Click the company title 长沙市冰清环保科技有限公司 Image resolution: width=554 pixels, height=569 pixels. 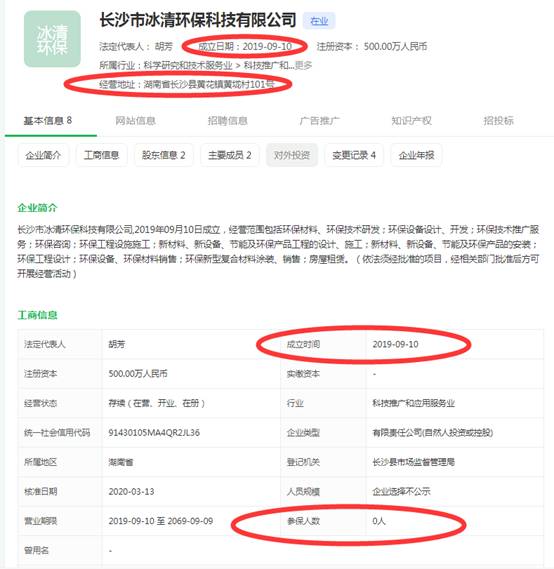[198, 20]
